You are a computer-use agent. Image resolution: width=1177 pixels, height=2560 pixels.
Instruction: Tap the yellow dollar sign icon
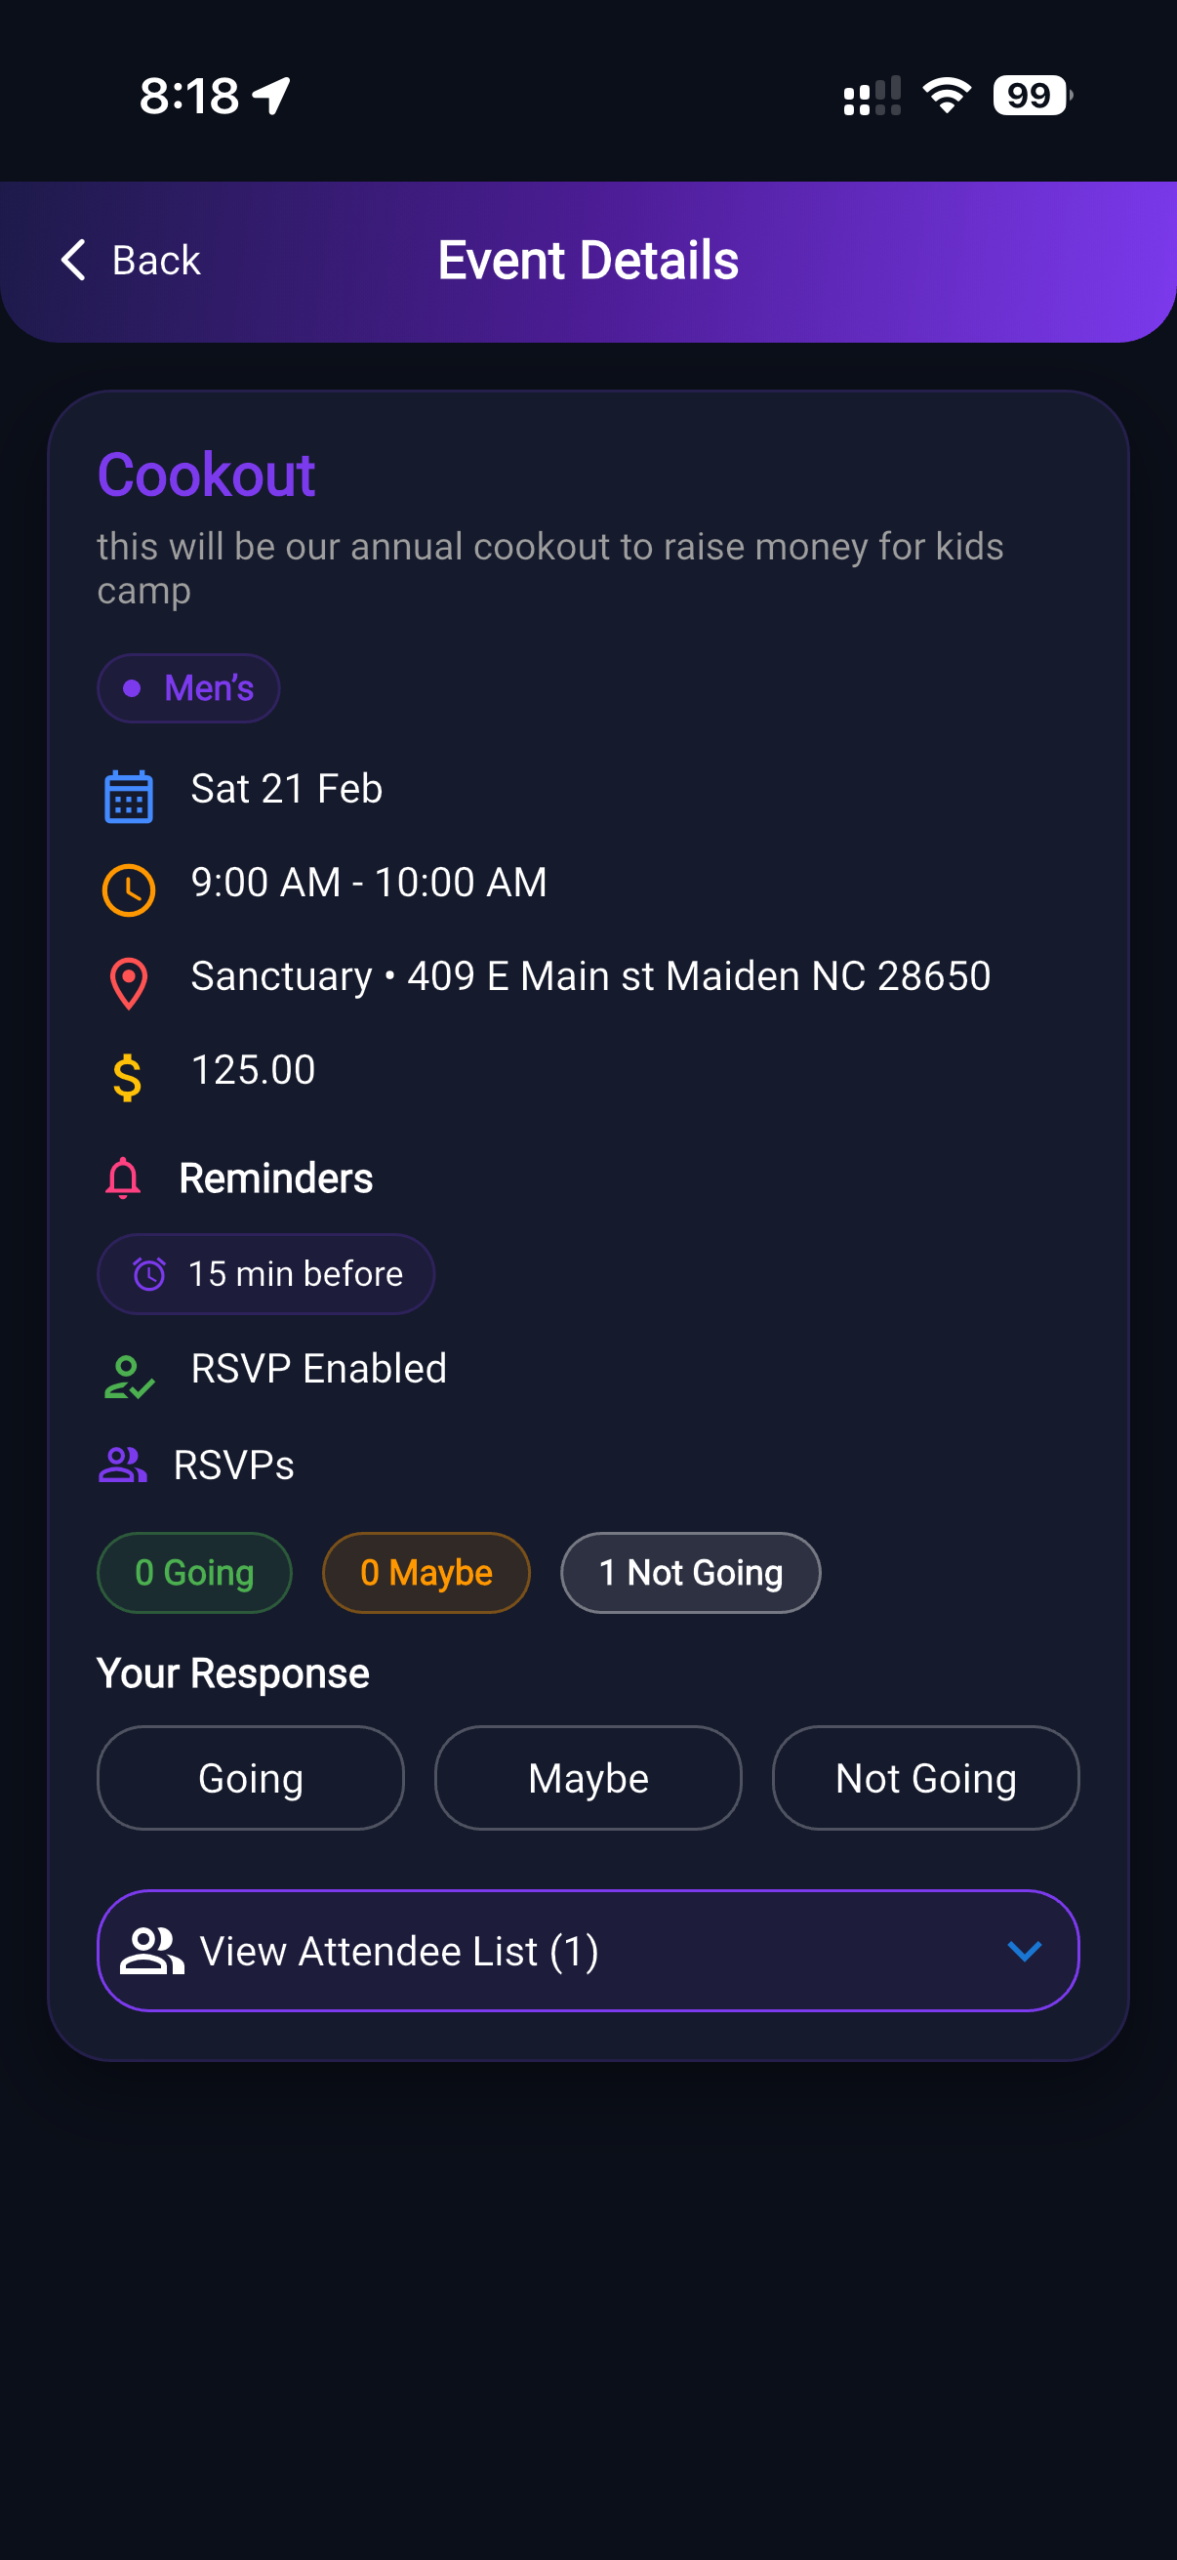coord(127,1077)
